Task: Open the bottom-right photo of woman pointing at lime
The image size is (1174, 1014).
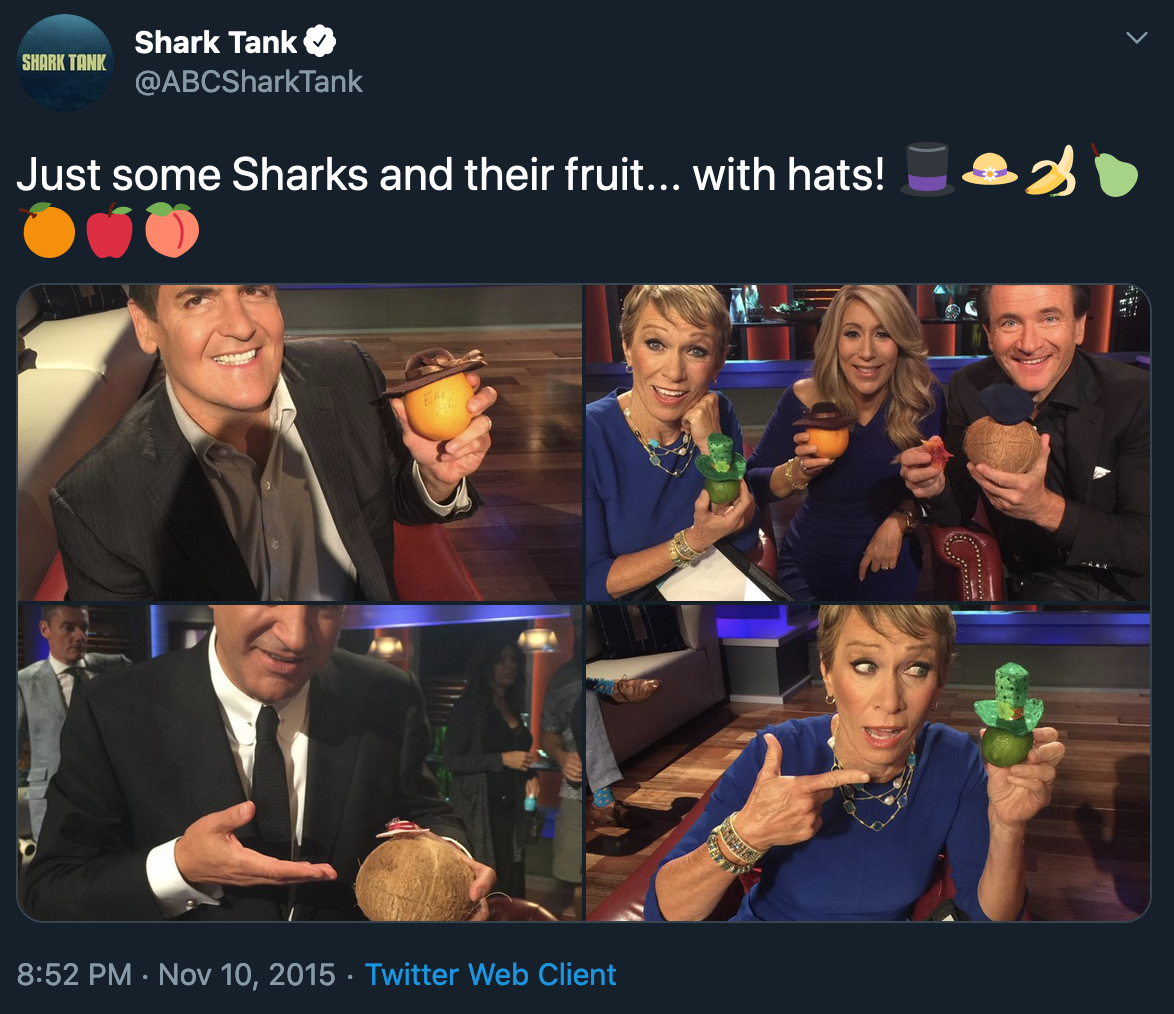Action: (x=867, y=762)
